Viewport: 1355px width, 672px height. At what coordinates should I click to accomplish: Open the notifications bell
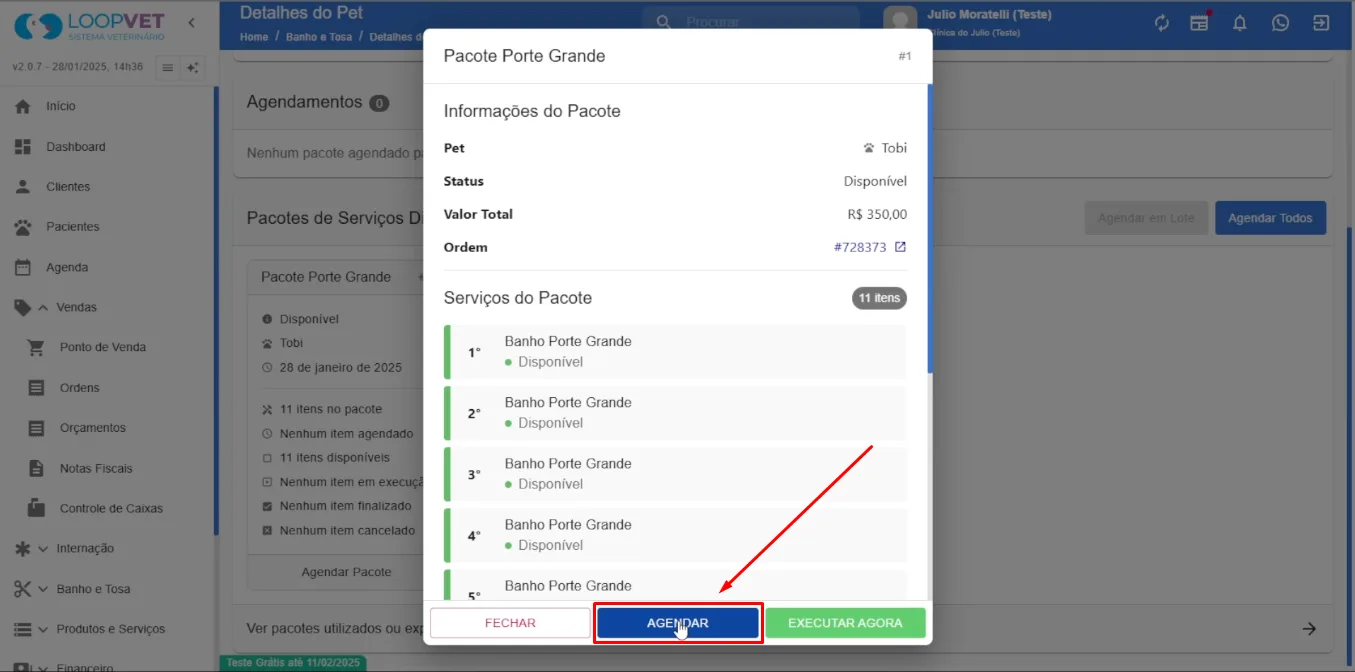pyautogui.click(x=1240, y=23)
